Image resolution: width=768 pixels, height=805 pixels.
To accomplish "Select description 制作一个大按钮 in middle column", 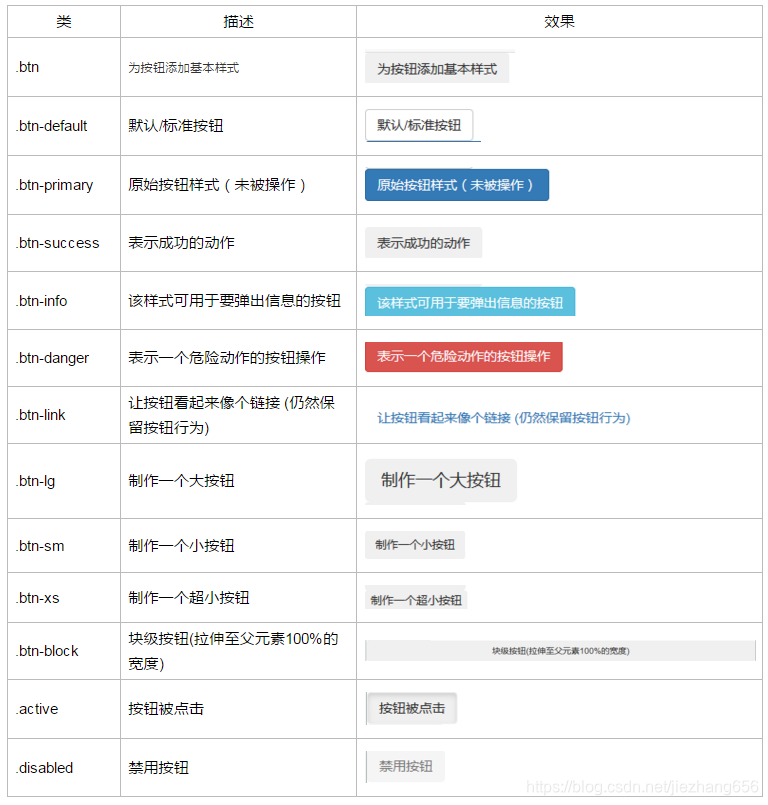I will [181, 481].
